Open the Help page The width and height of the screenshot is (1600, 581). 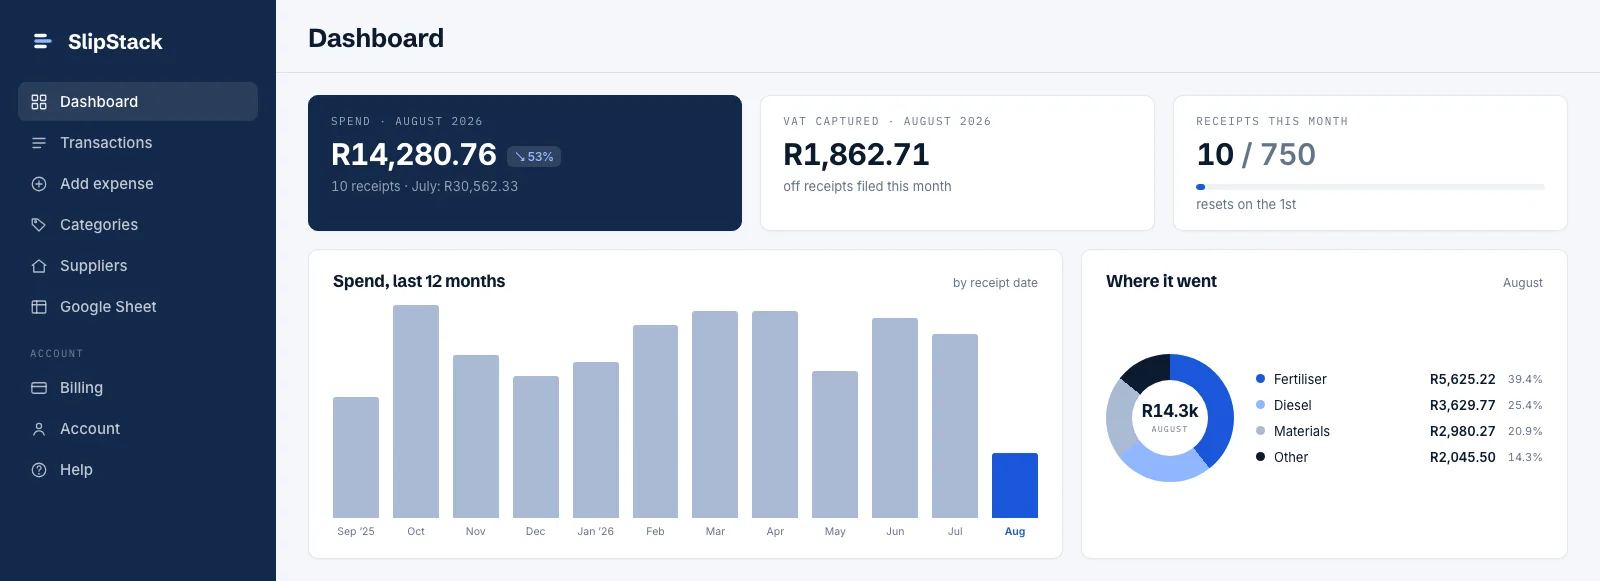(x=138, y=470)
